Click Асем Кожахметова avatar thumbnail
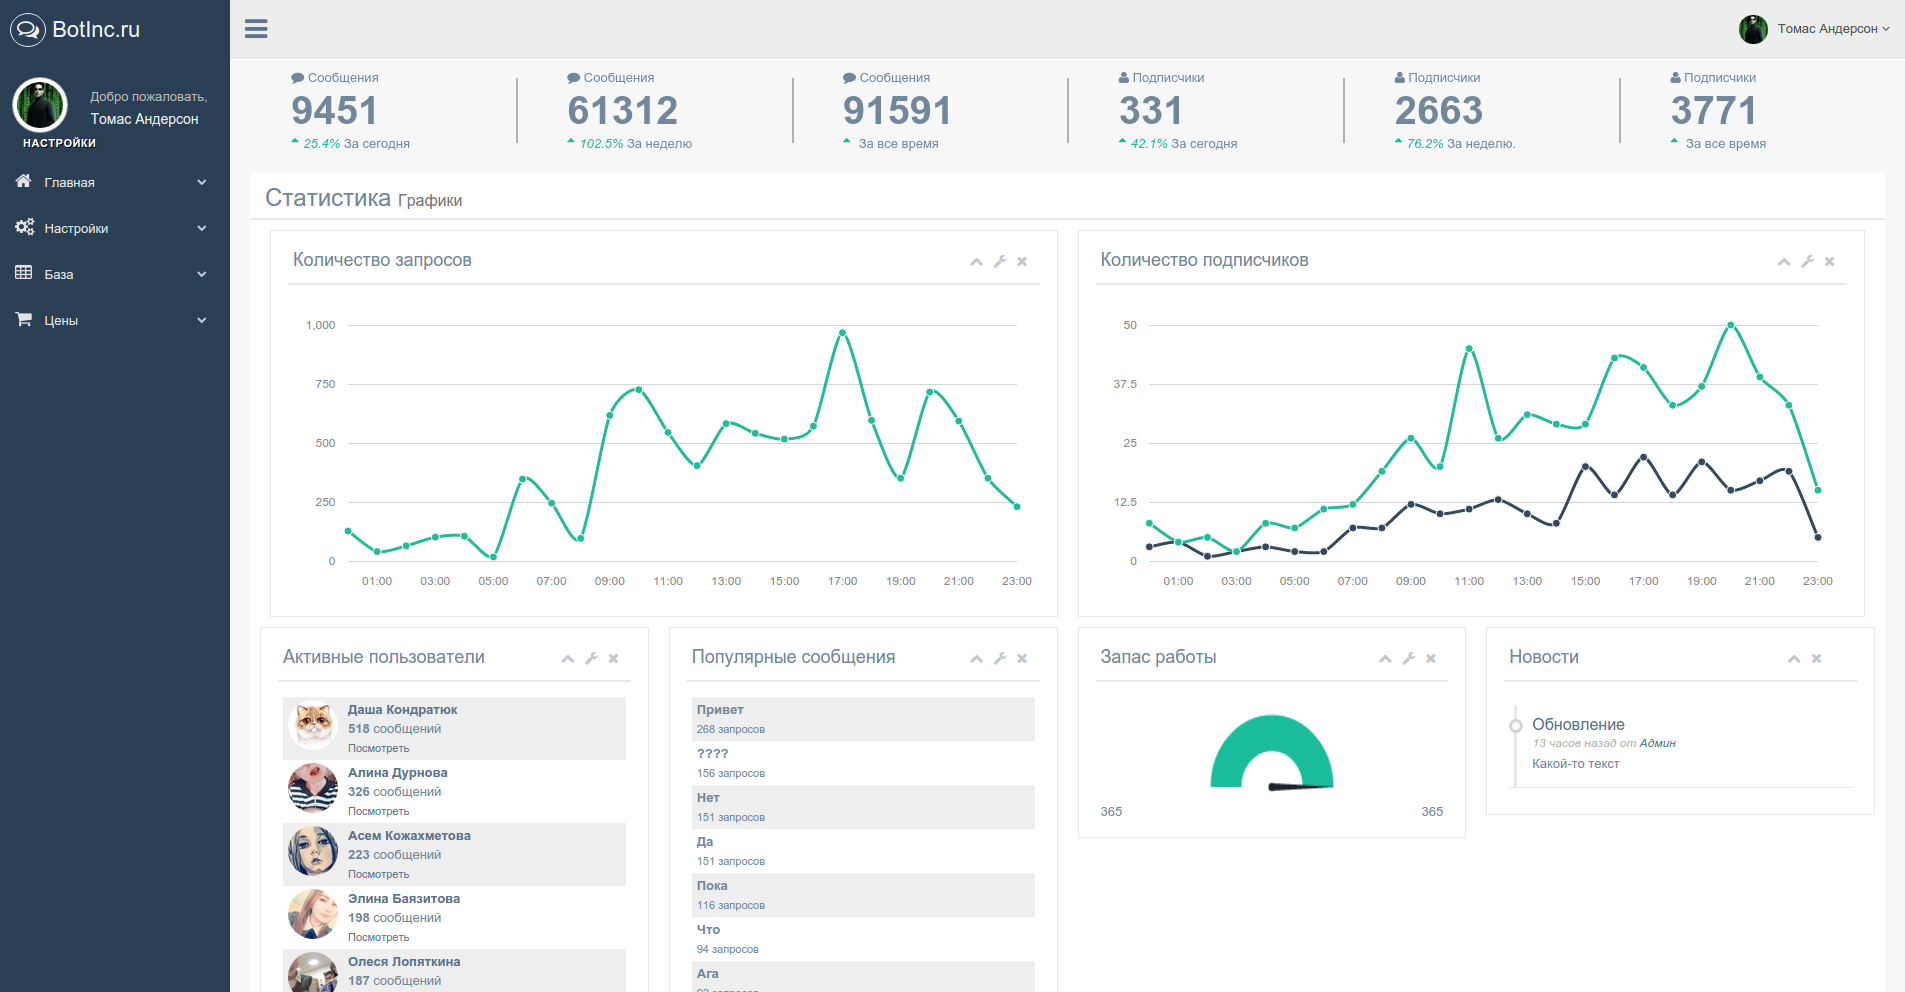1905x992 pixels. click(313, 851)
